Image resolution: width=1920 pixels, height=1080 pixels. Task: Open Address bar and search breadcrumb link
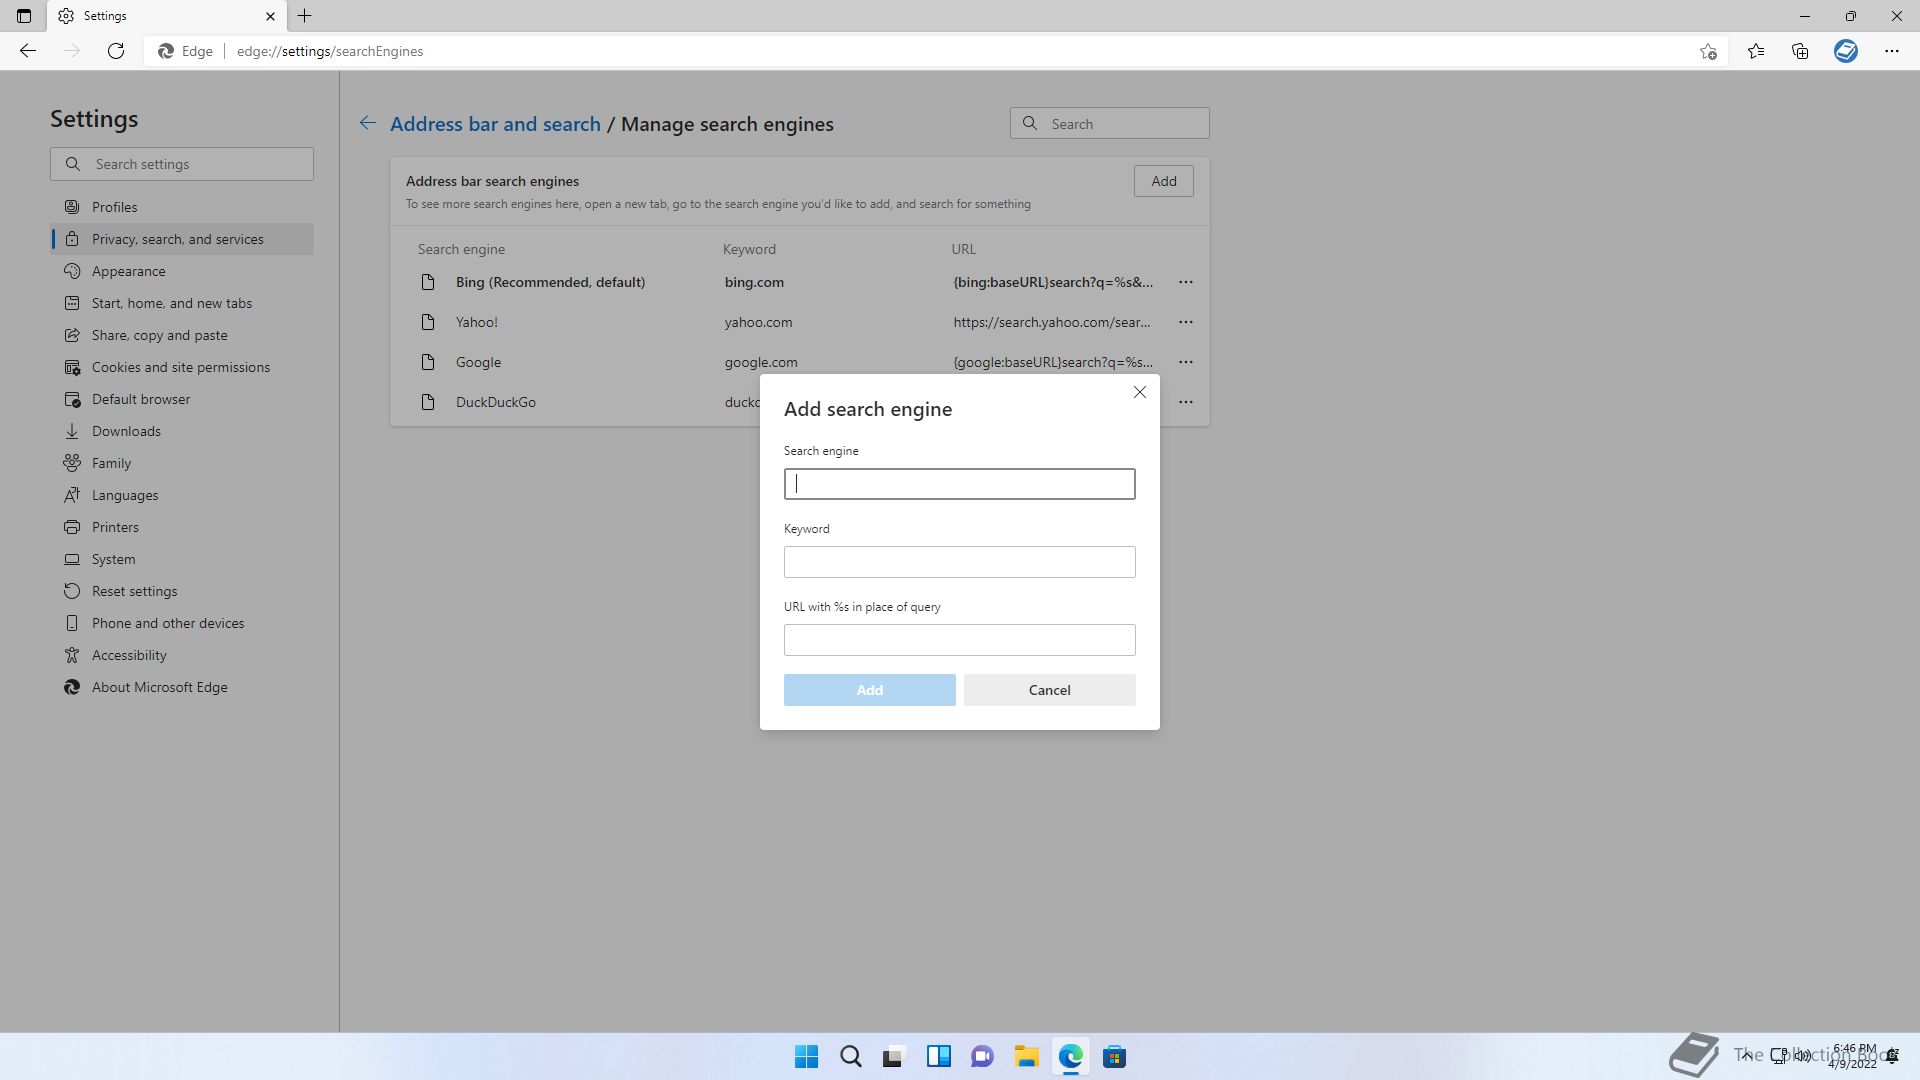[x=495, y=124]
